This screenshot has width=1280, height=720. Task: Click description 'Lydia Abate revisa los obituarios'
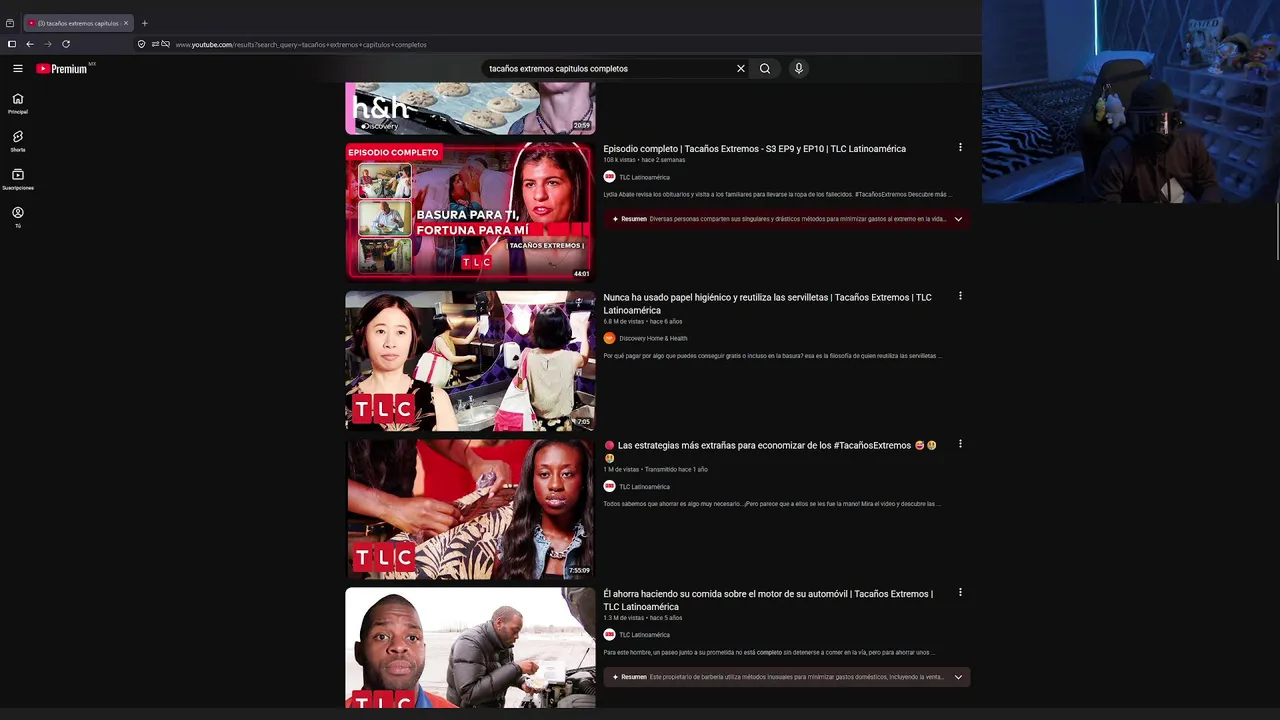click(x=777, y=195)
